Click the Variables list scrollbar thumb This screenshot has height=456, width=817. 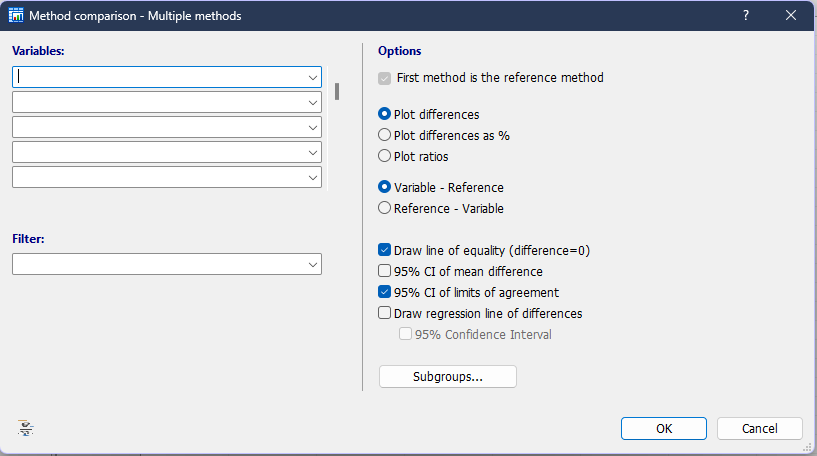point(337,91)
